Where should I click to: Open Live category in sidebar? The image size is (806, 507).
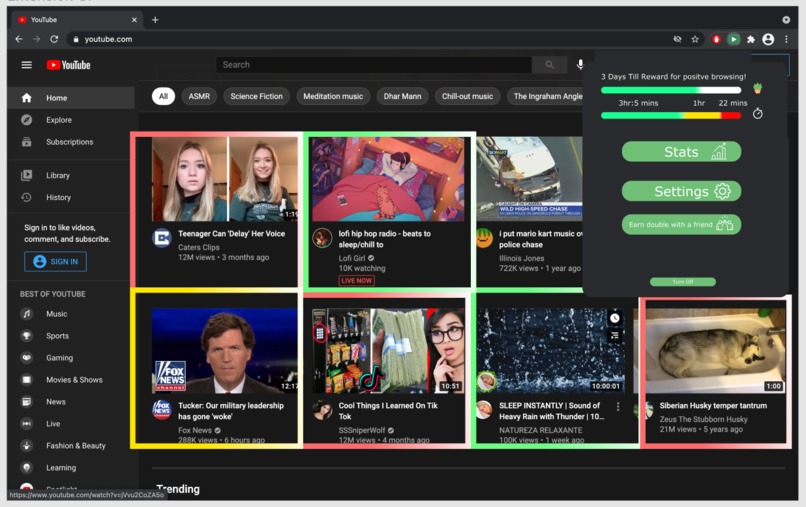(x=71, y=424)
